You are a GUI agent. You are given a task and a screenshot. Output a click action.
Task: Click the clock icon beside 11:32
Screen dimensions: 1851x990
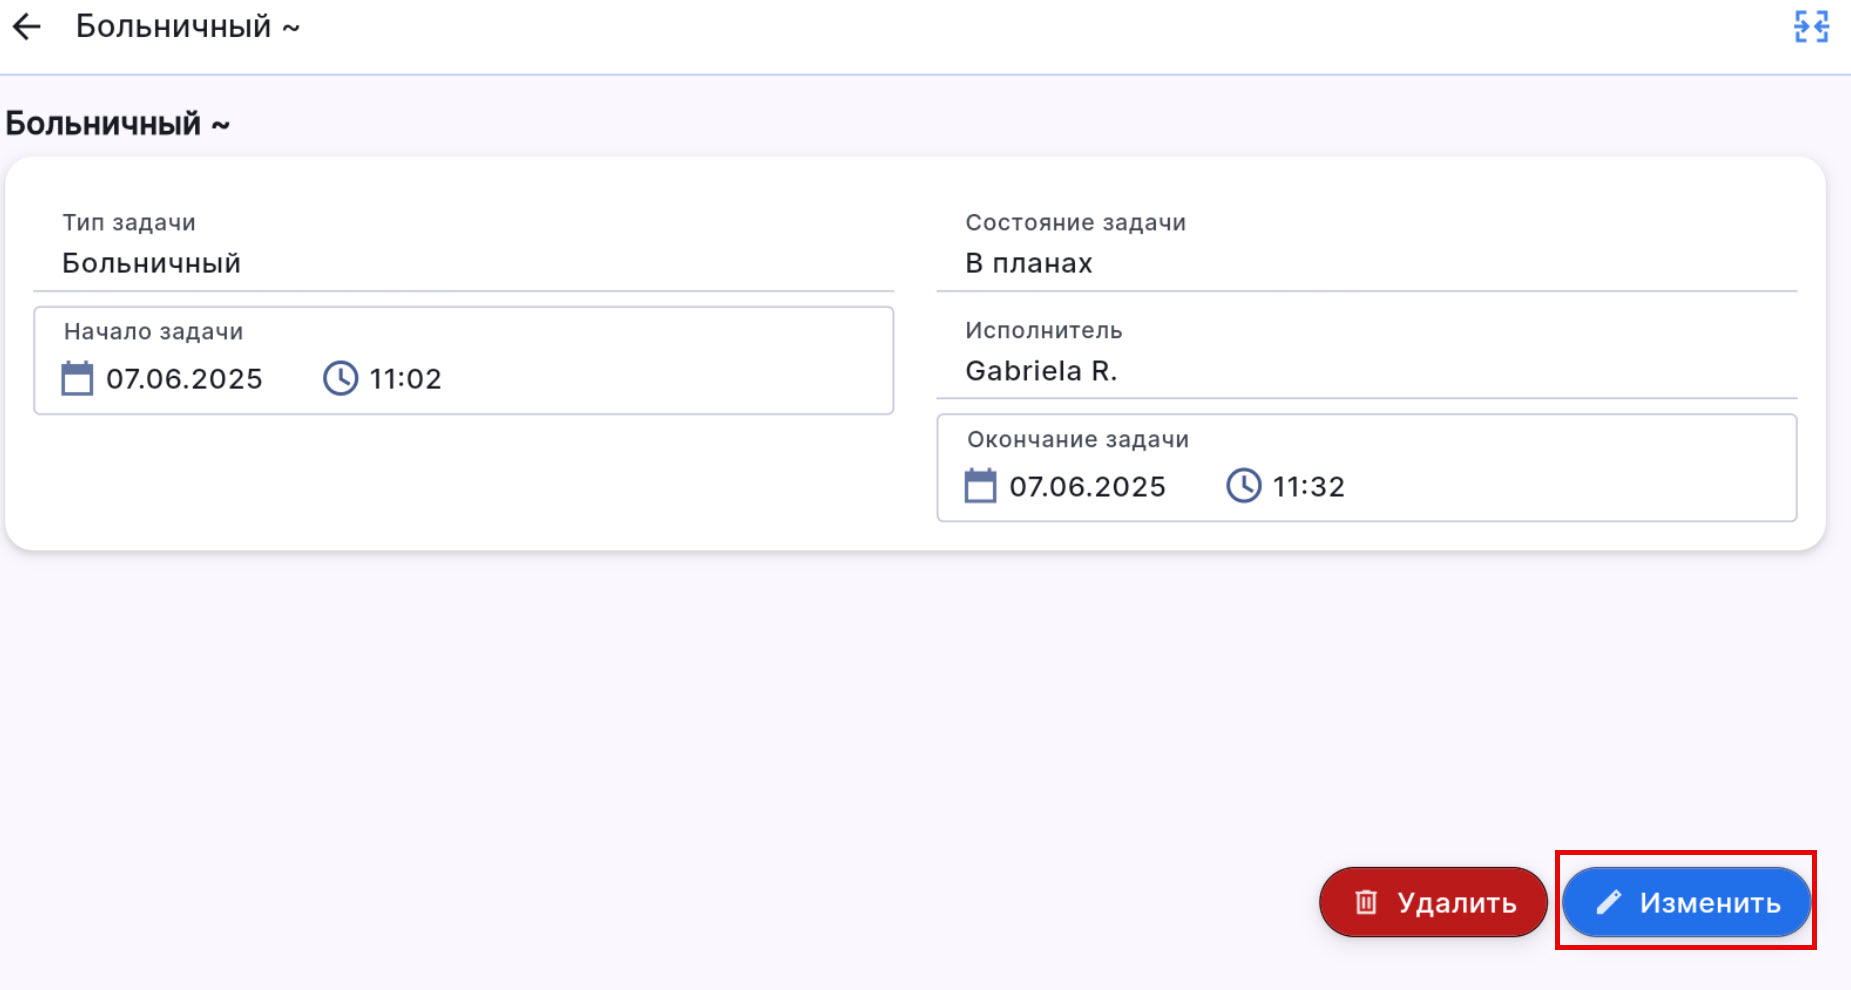1243,487
